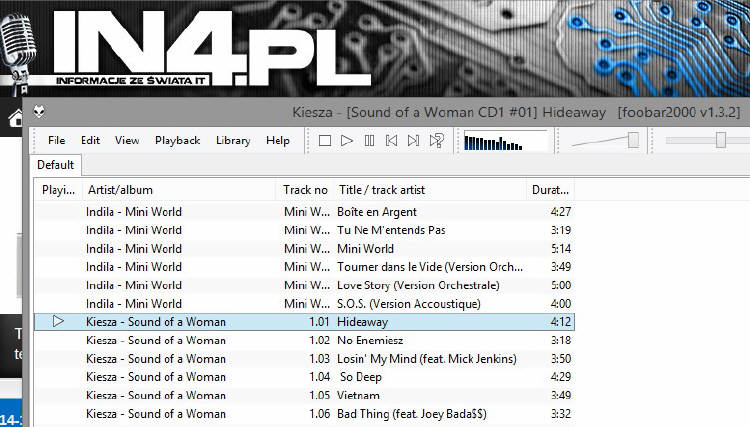Jump to the previous track
750x427 pixels.
(x=391, y=141)
